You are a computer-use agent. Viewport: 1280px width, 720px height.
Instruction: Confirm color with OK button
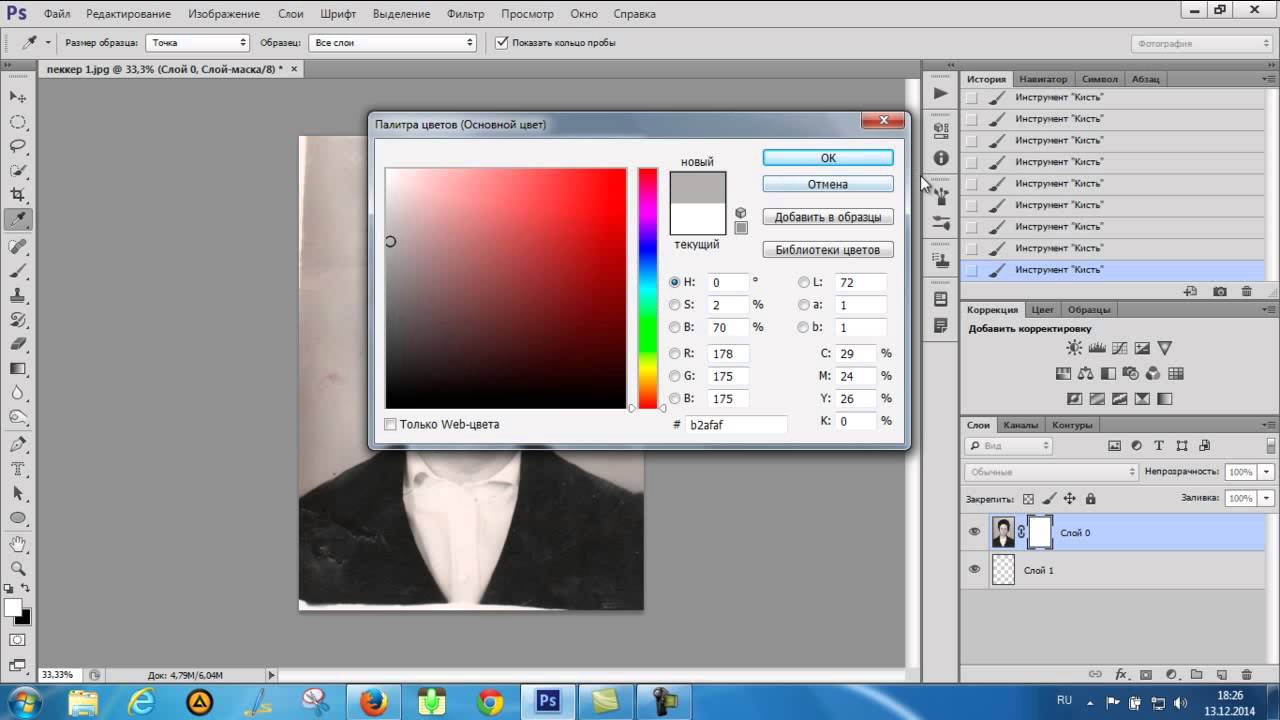[x=828, y=158]
